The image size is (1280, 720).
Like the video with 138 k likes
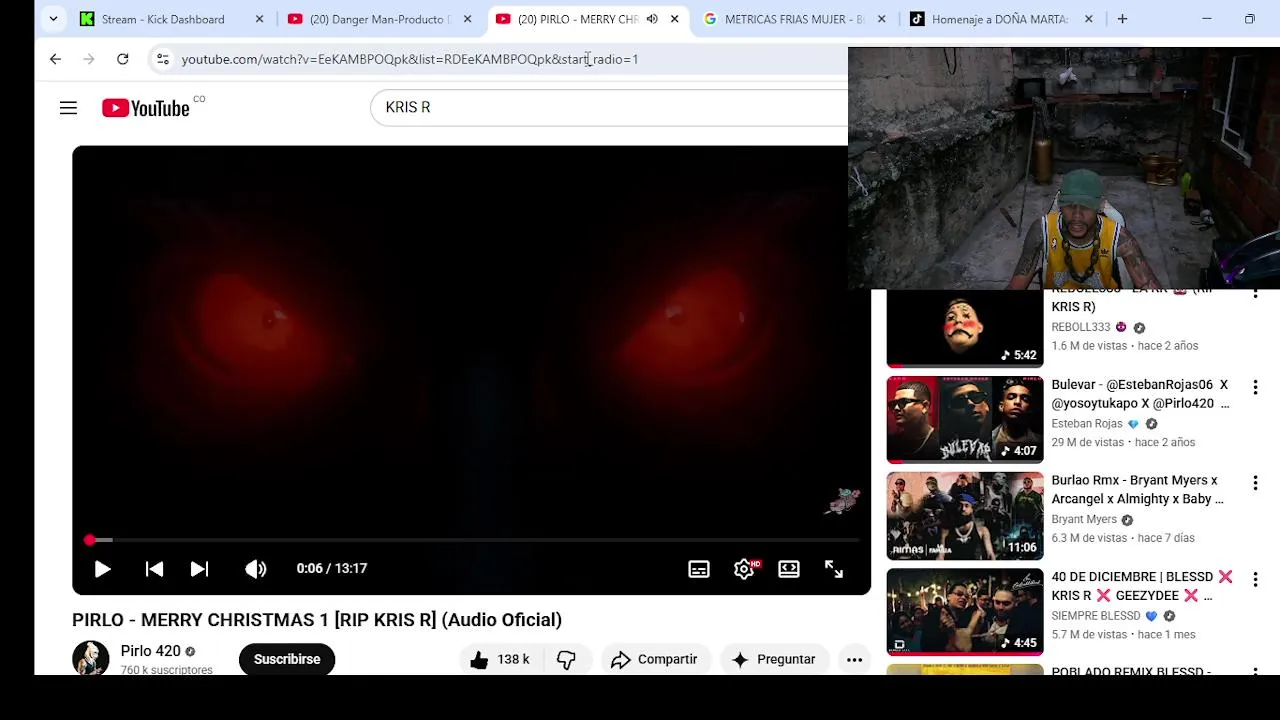[500, 659]
